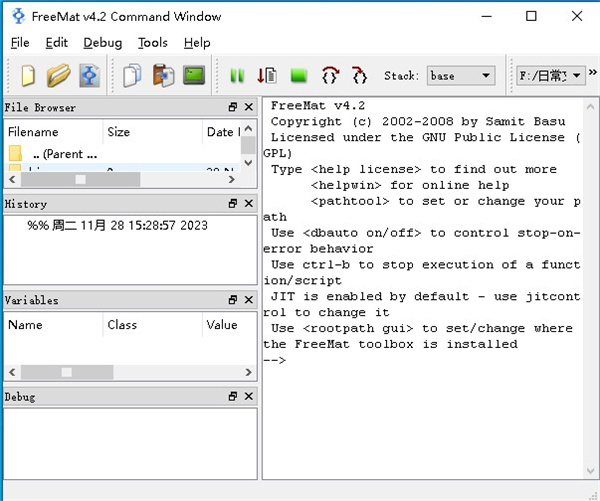Open the Debug menu
The height and width of the screenshot is (501, 600).
coord(102,43)
